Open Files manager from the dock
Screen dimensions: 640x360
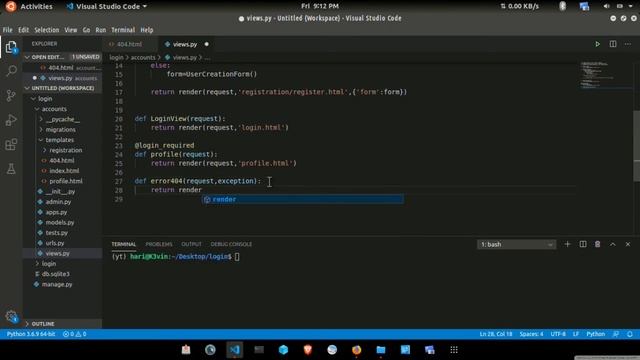[381, 350]
